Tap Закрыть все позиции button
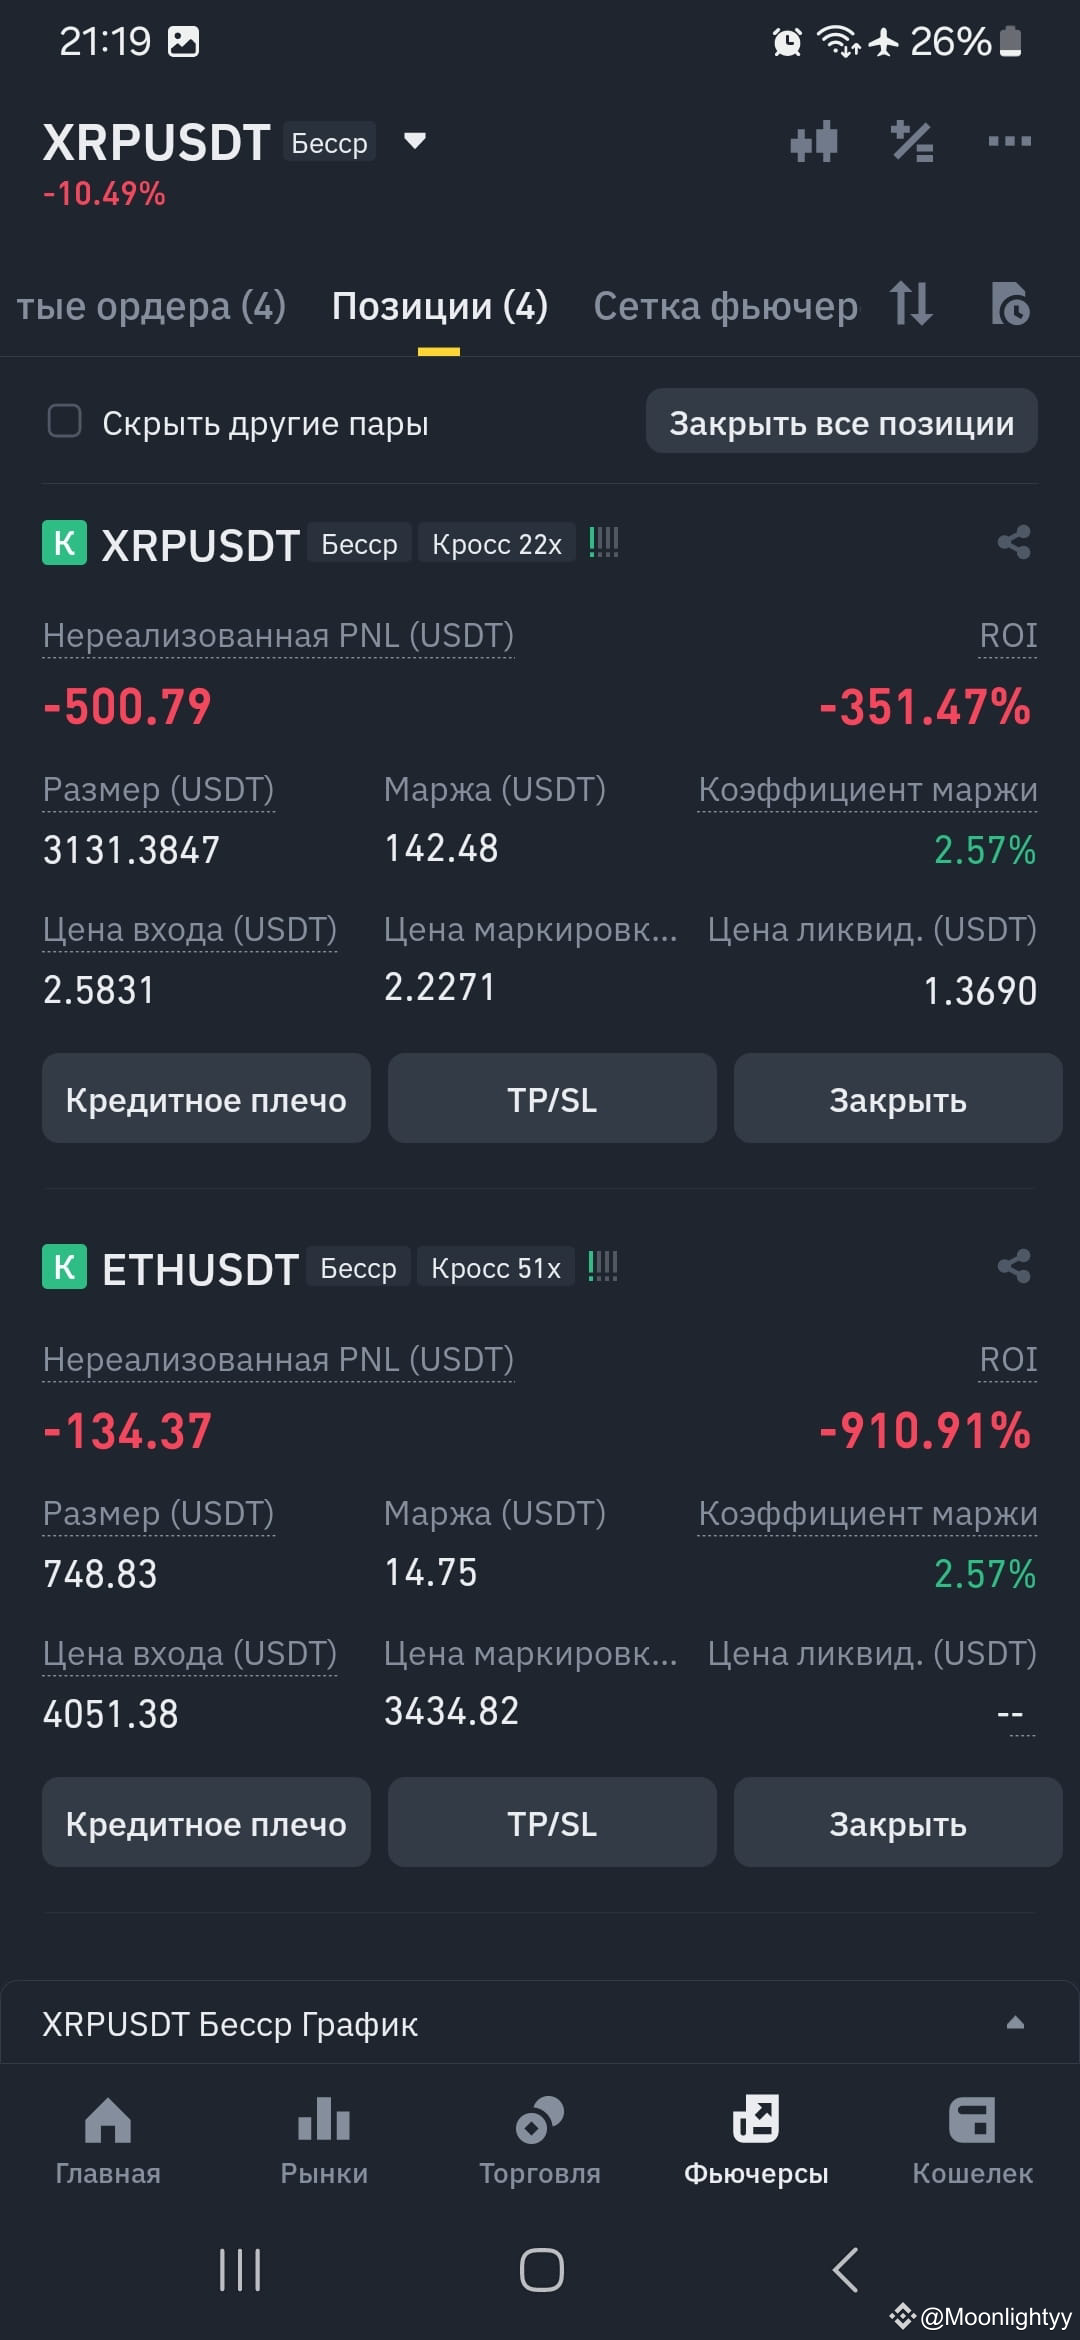Viewport: 1080px width, 2340px height. coord(842,422)
